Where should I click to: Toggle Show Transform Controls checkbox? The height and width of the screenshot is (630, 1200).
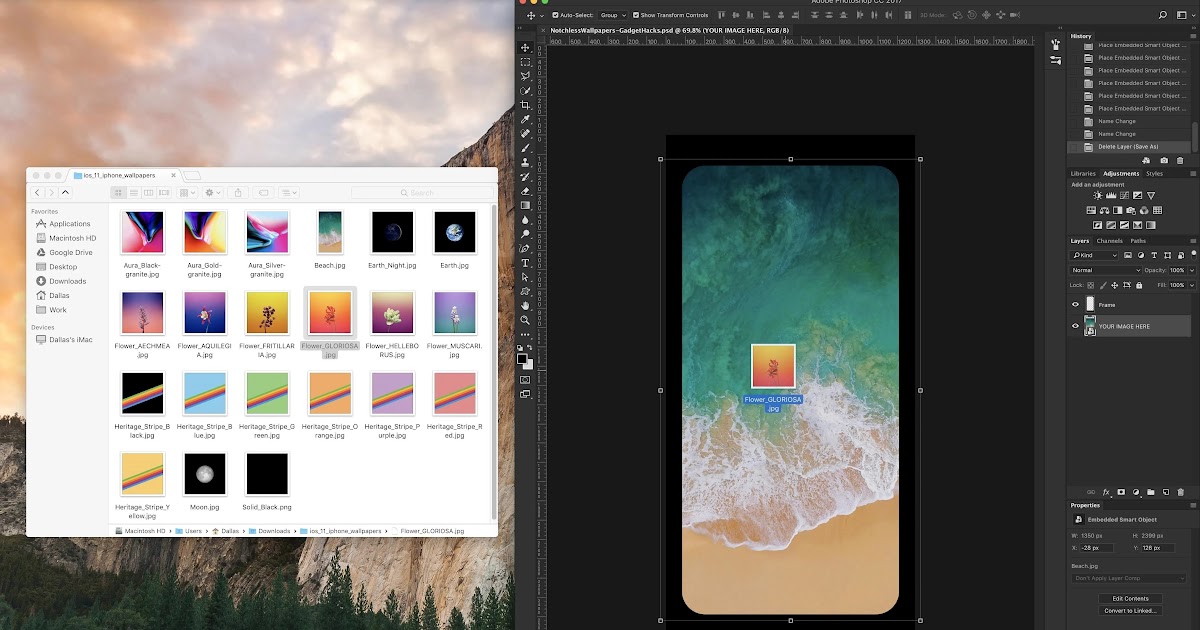(x=636, y=15)
